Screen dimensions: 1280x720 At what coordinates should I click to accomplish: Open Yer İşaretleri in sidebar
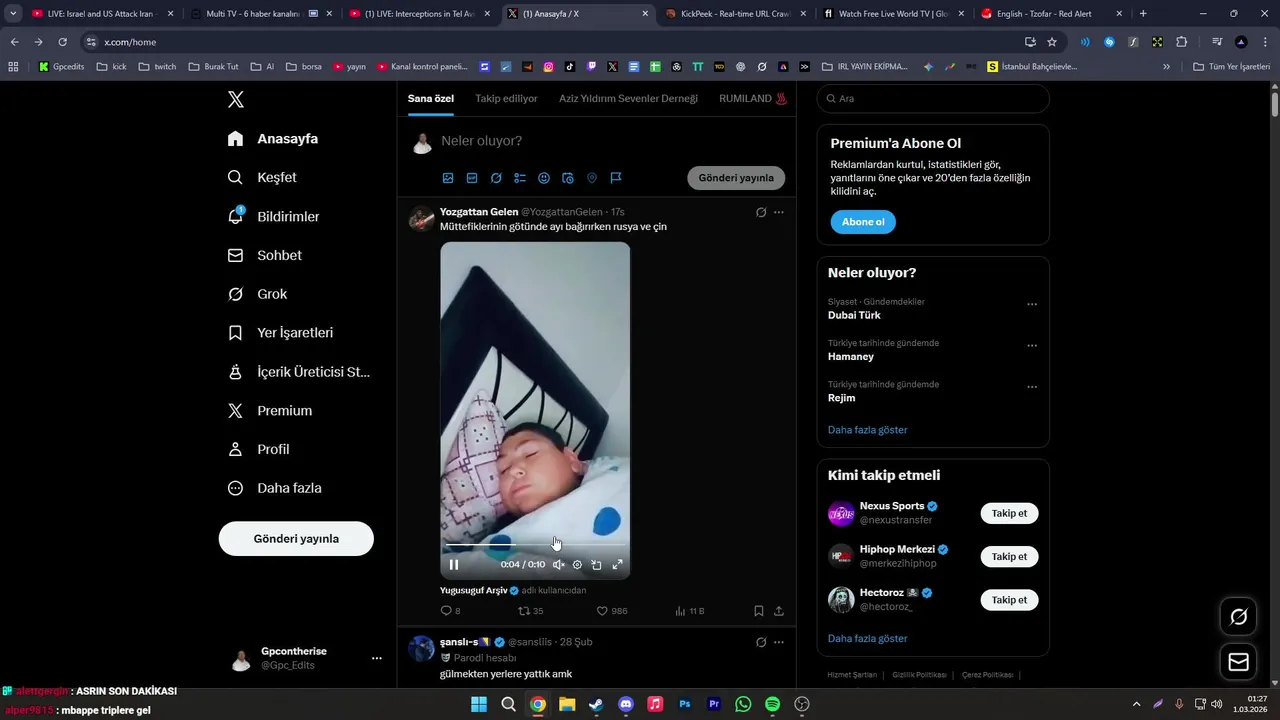point(281,332)
